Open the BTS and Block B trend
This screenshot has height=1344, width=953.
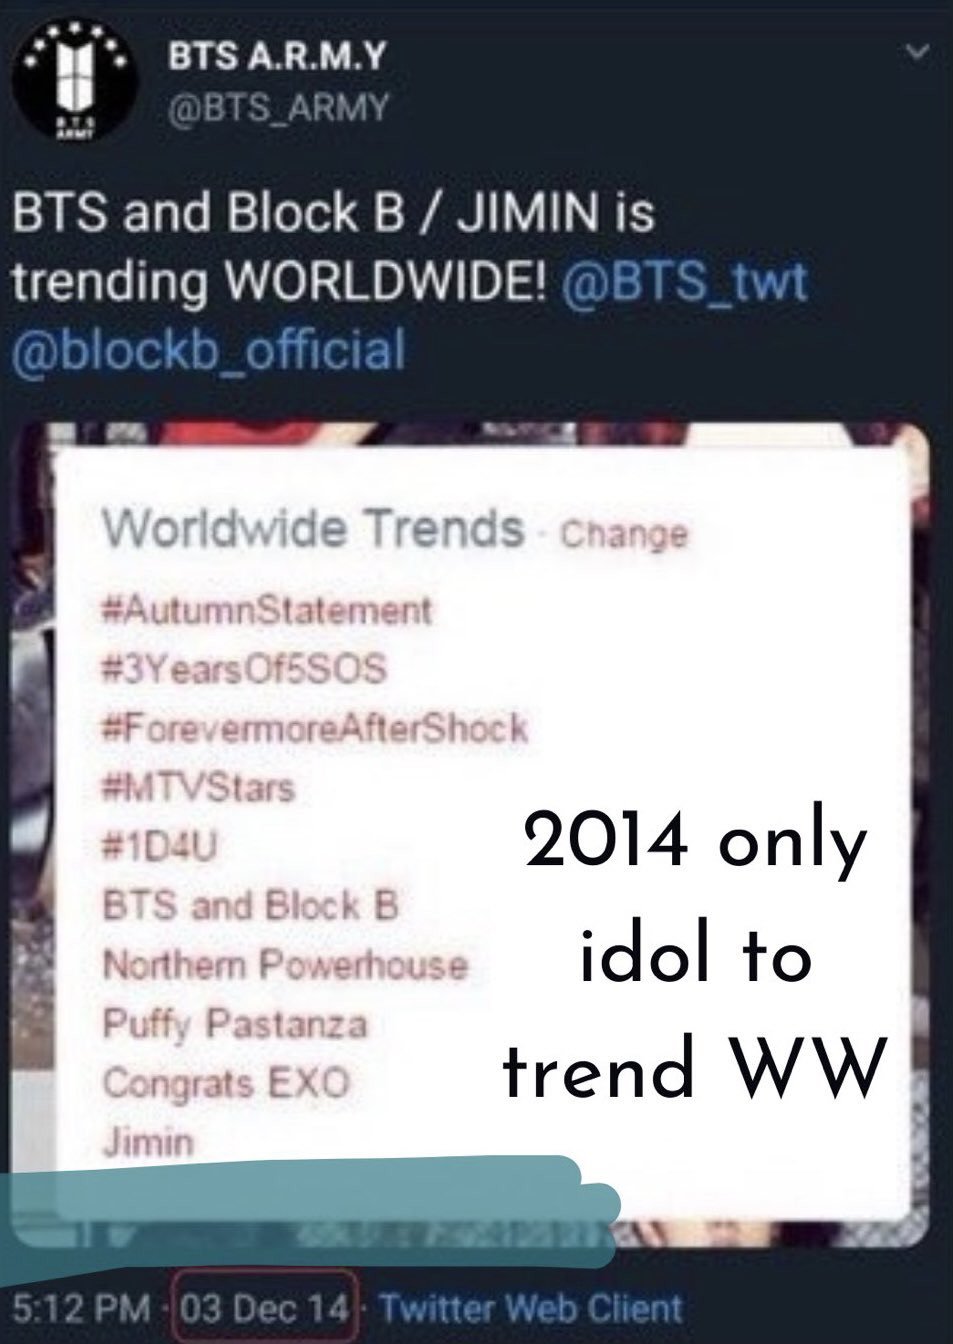251,906
